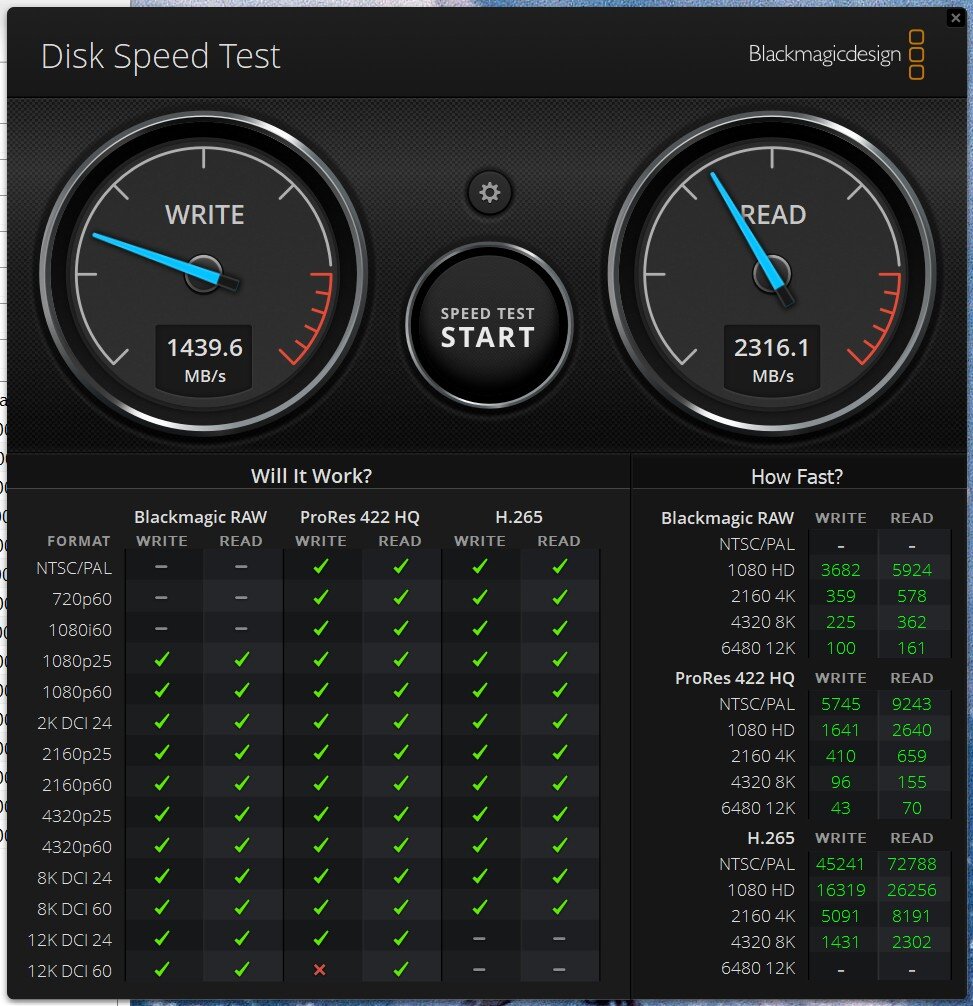The height and width of the screenshot is (1006, 973).
Task: Click the H.265 header in Will It Work
Action: [519, 516]
